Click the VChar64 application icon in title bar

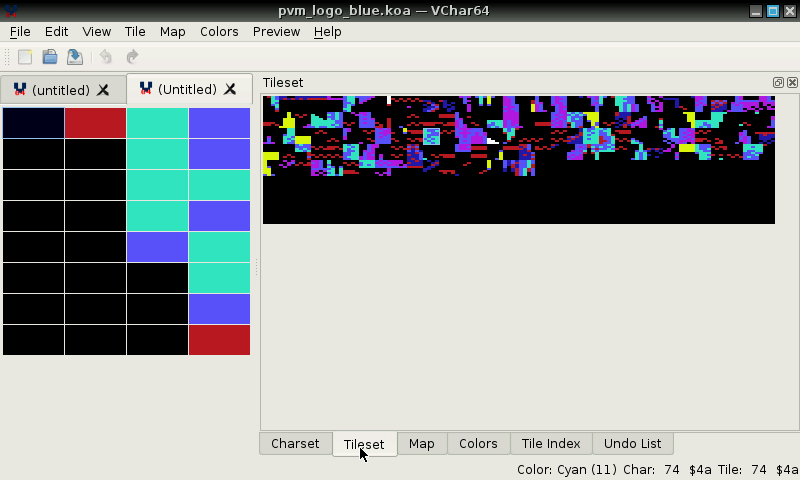[11, 10]
